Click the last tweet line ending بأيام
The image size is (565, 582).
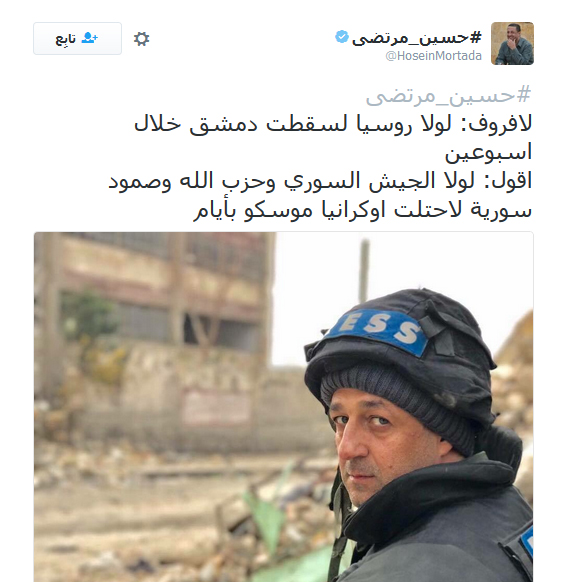362,210
